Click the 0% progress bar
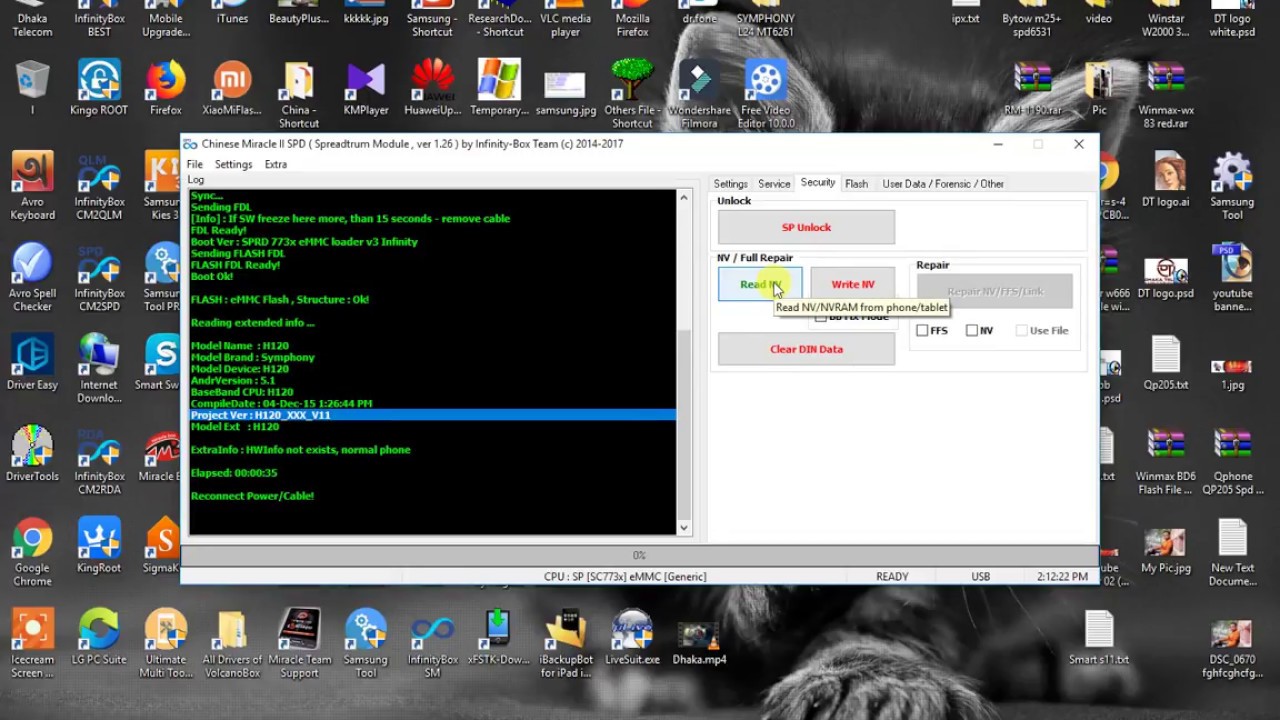Viewport: 1280px width, 720px height. [x=639, y=555]
